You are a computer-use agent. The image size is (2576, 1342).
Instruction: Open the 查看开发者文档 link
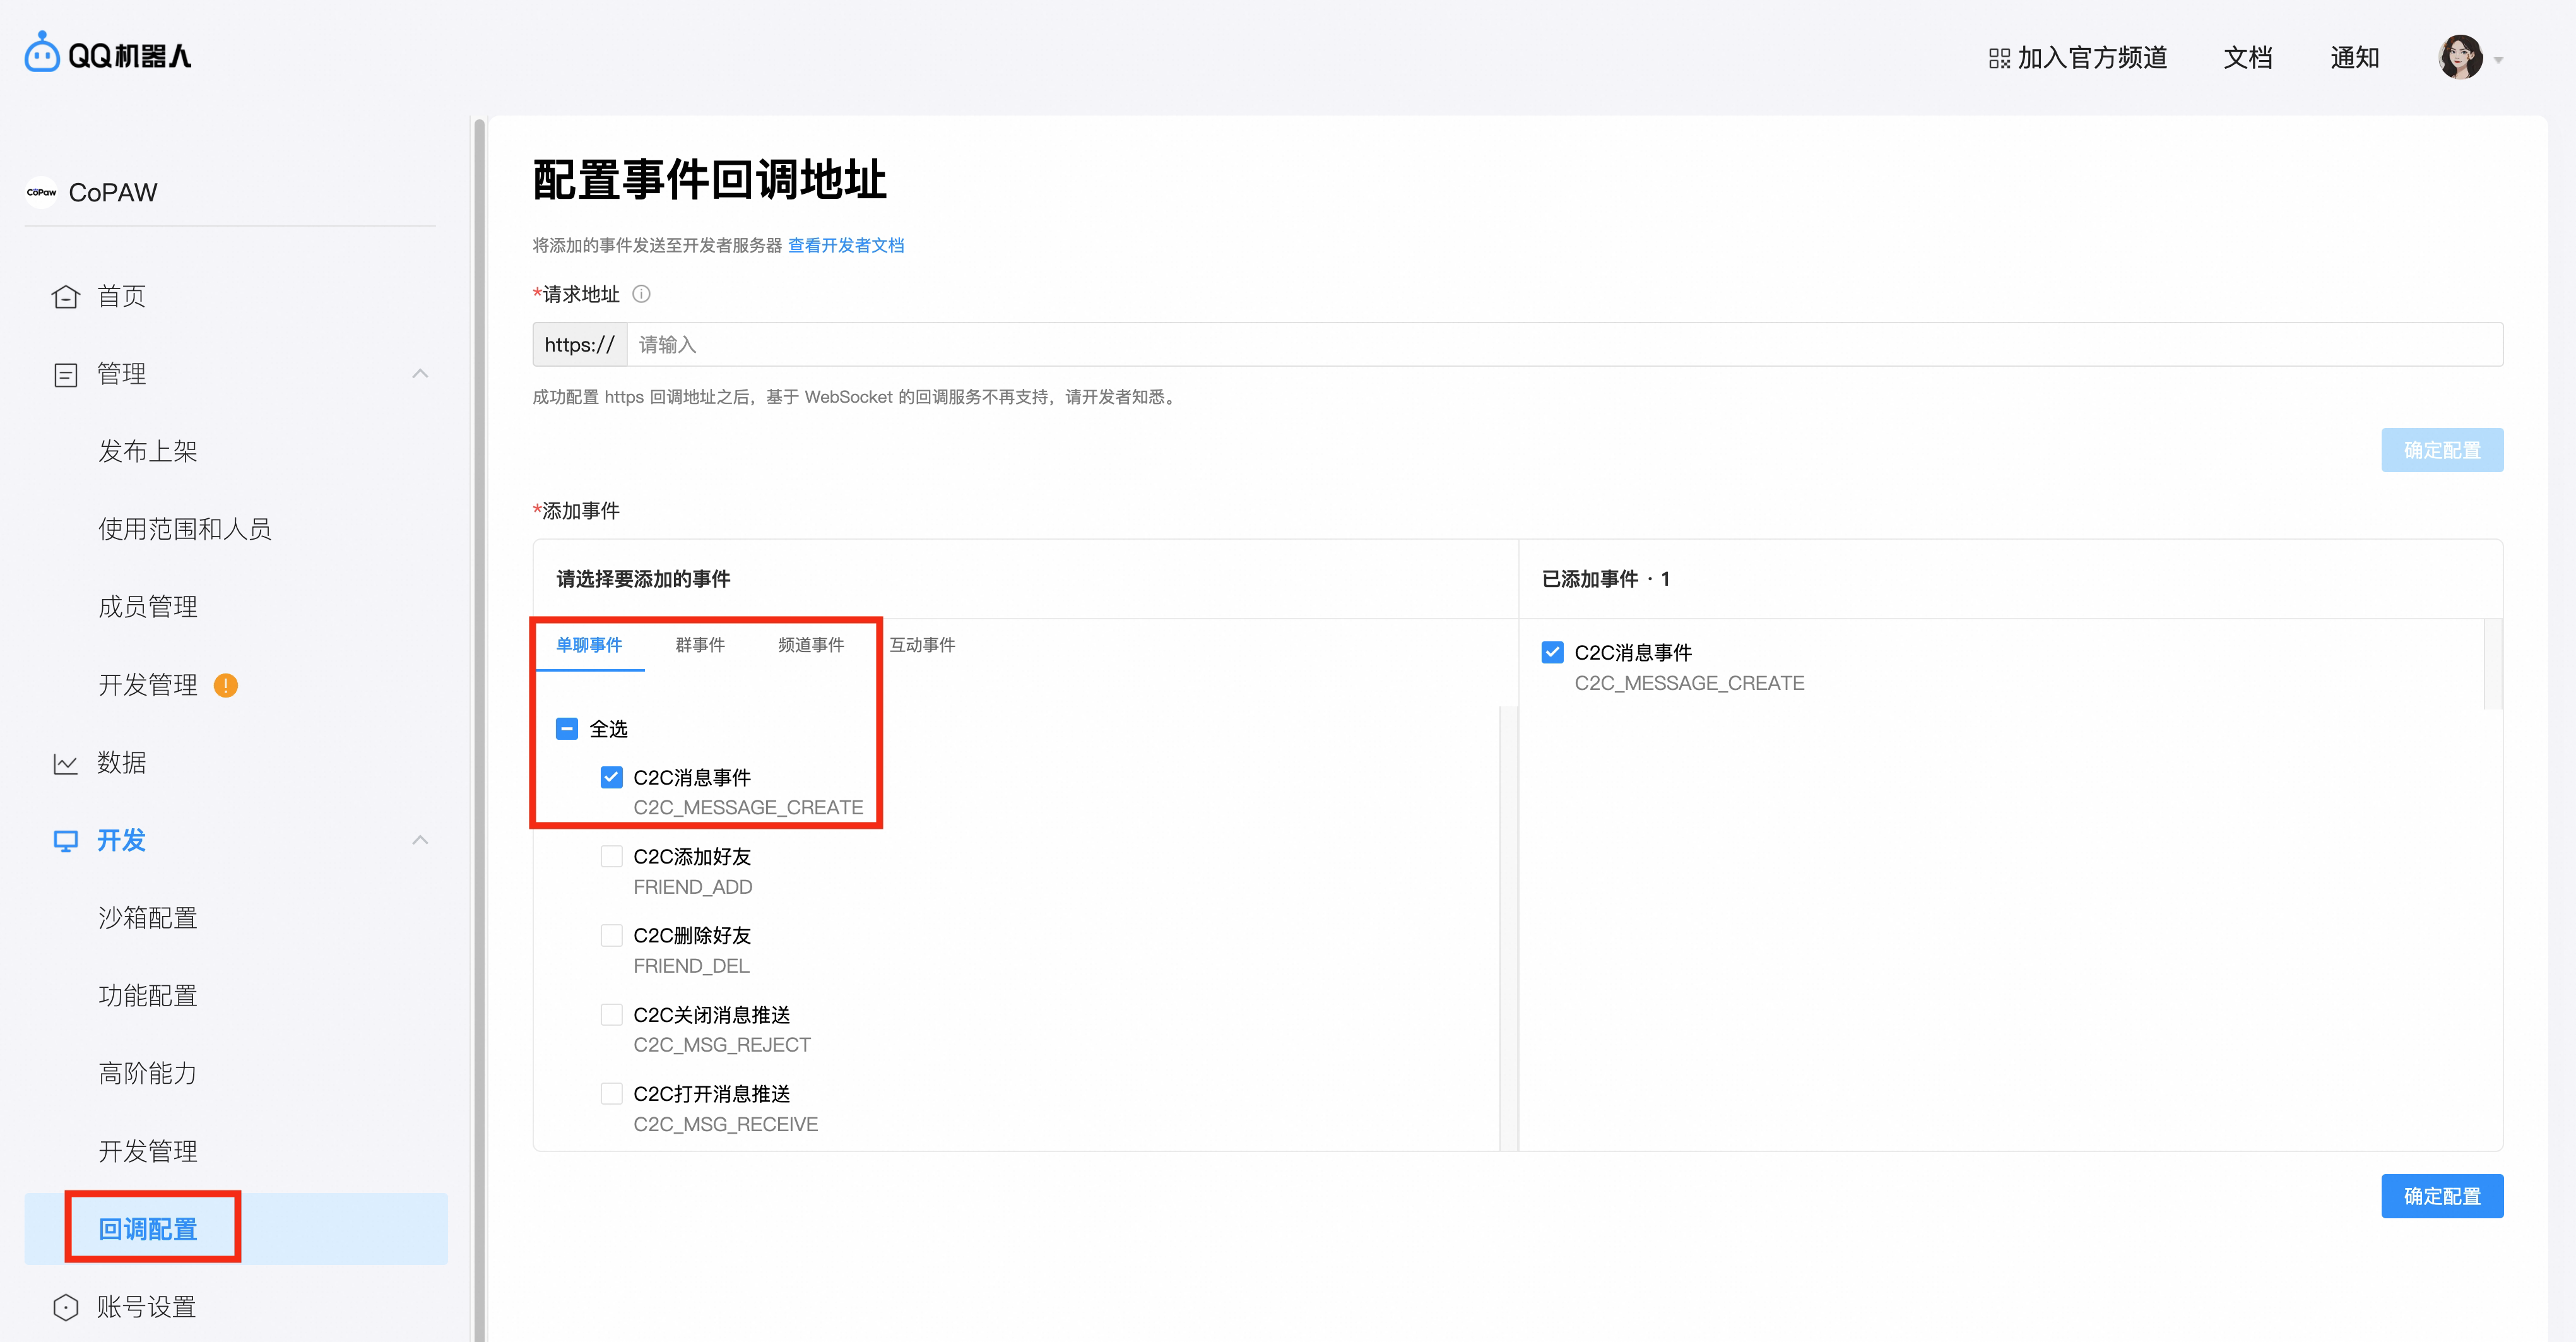coord(845,245)
